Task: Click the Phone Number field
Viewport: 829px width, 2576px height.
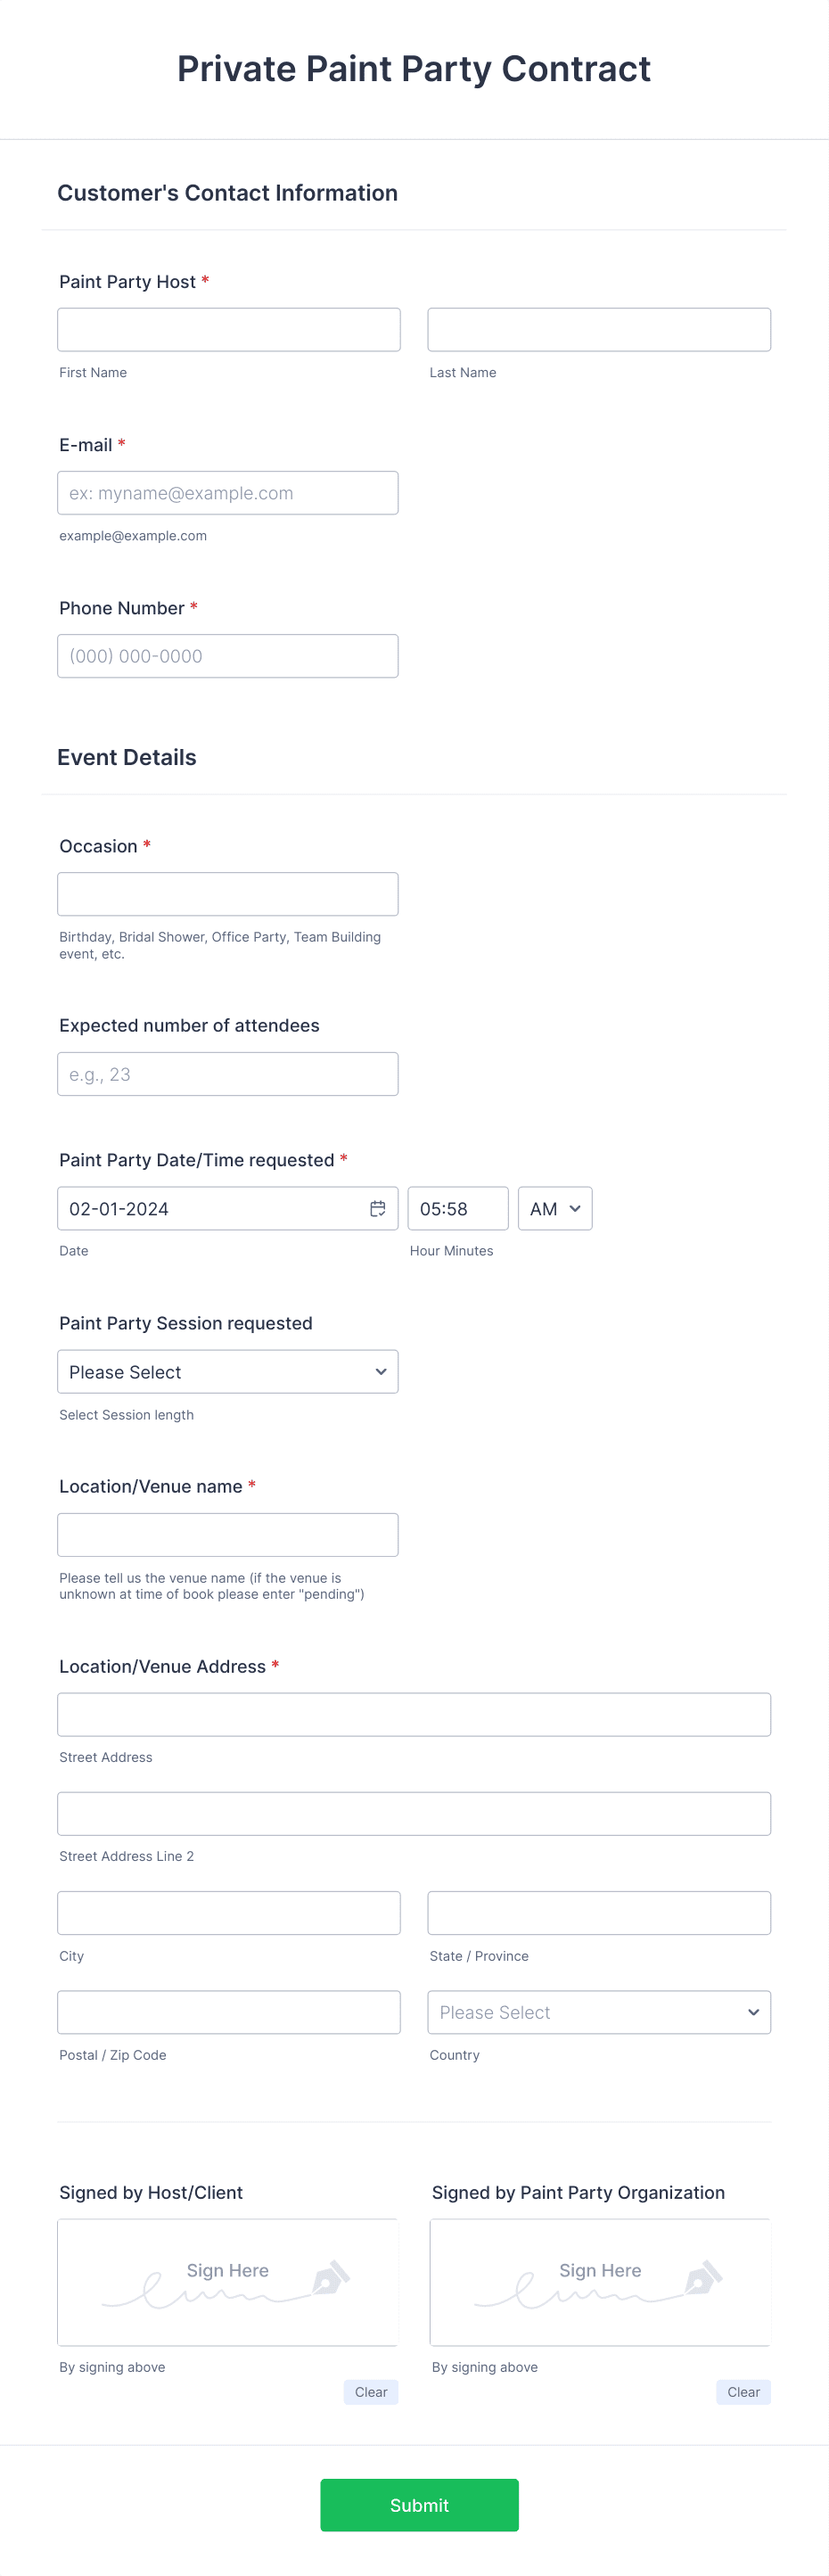Action: [228, 656]
